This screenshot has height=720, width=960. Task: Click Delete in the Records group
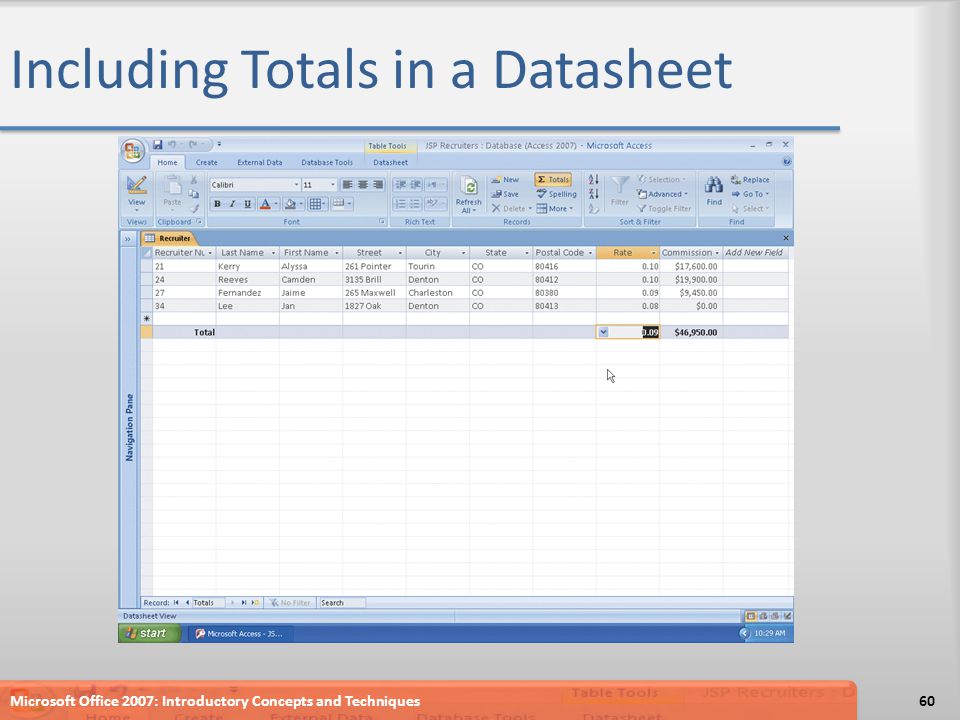coord(511,209)
